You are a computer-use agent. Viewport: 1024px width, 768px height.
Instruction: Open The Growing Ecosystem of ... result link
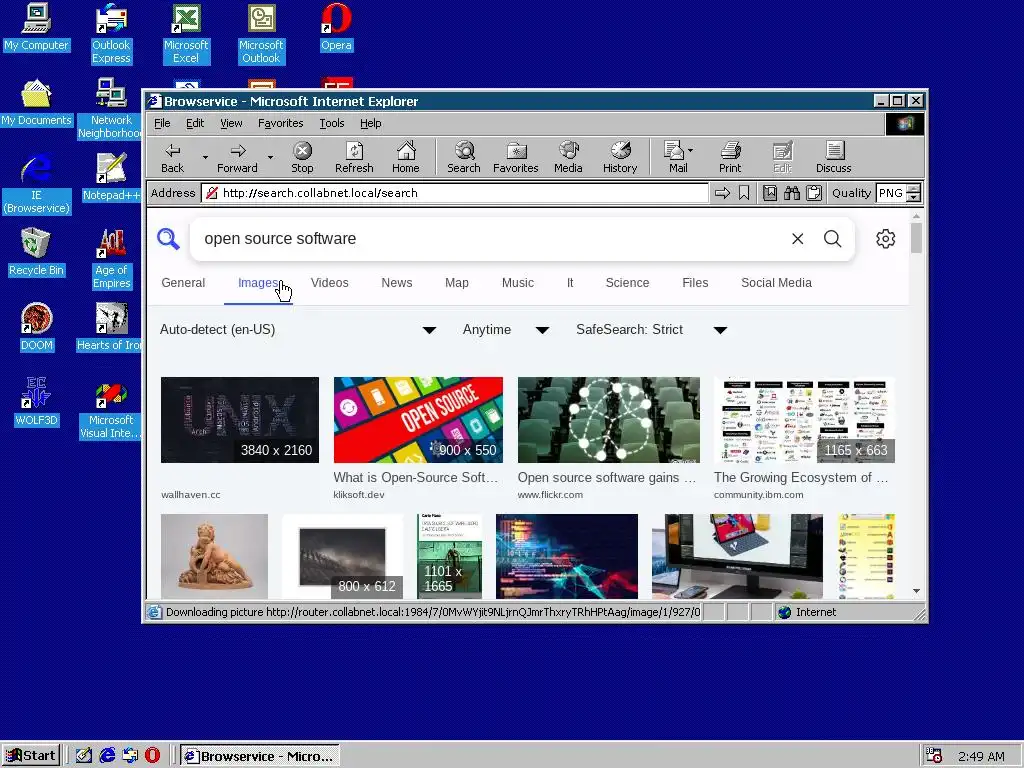pyautogui.click(x=801, y=477)
